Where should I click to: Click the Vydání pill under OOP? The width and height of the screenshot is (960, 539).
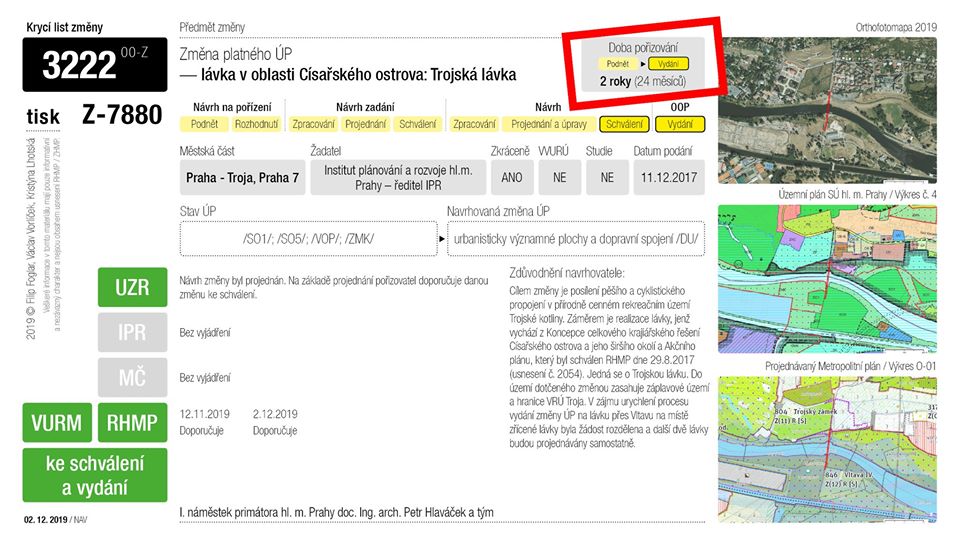pos(680,125)
